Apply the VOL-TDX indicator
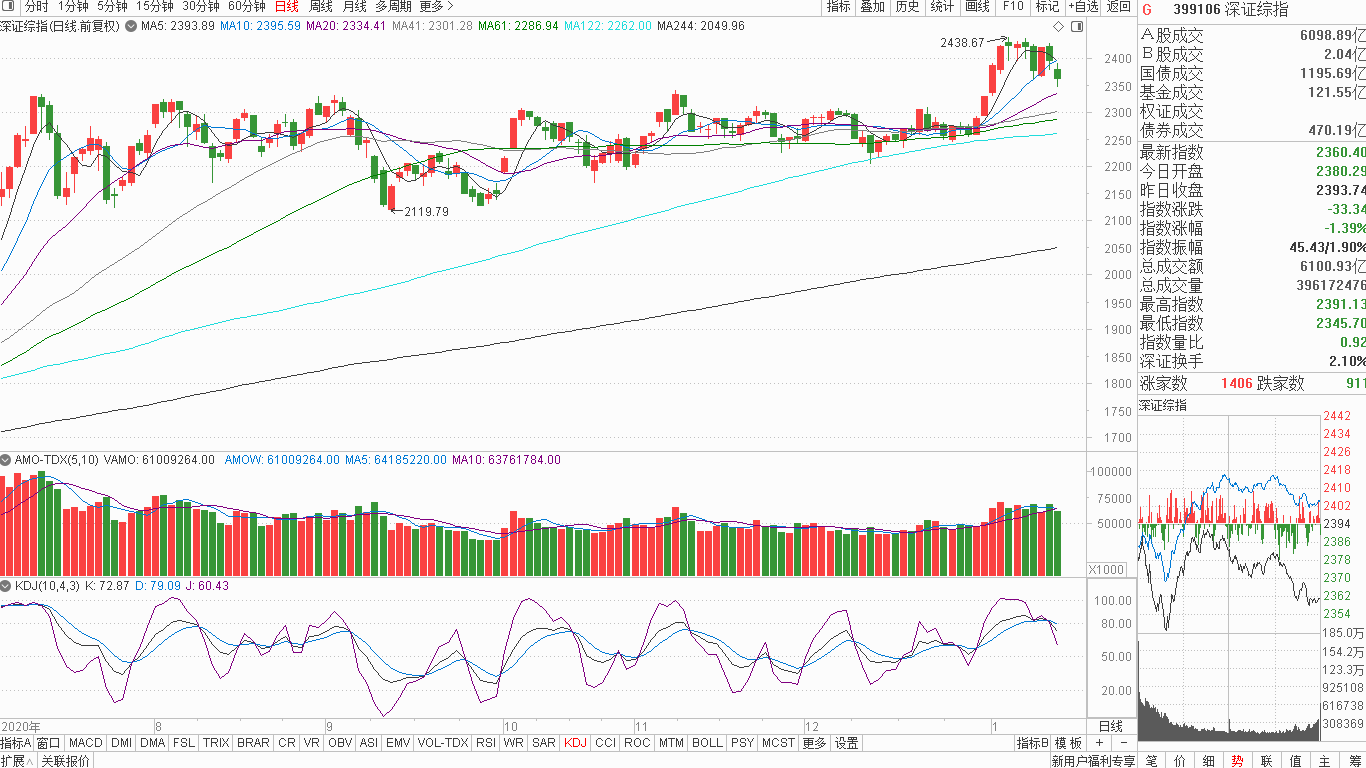The width and height of the screenshot is (1366, 768). pyautogui.click(x=443, y=743)
